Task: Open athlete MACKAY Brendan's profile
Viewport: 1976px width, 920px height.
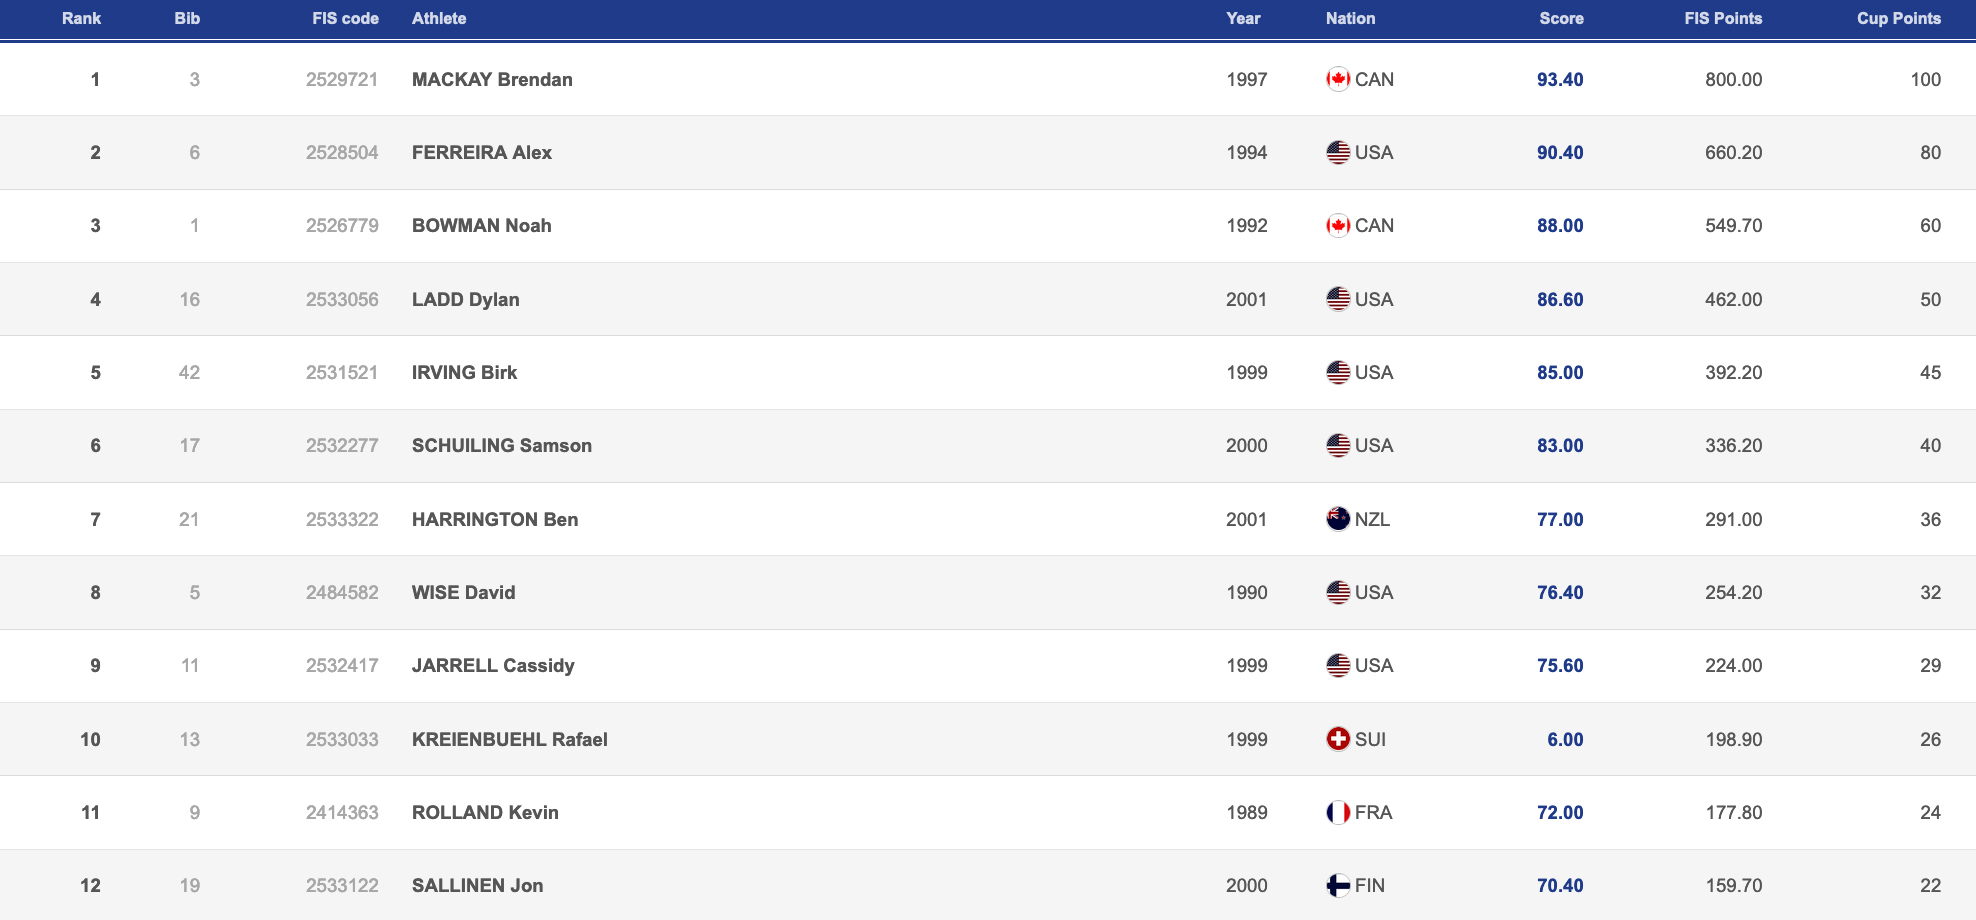Action: click(492, 79)
